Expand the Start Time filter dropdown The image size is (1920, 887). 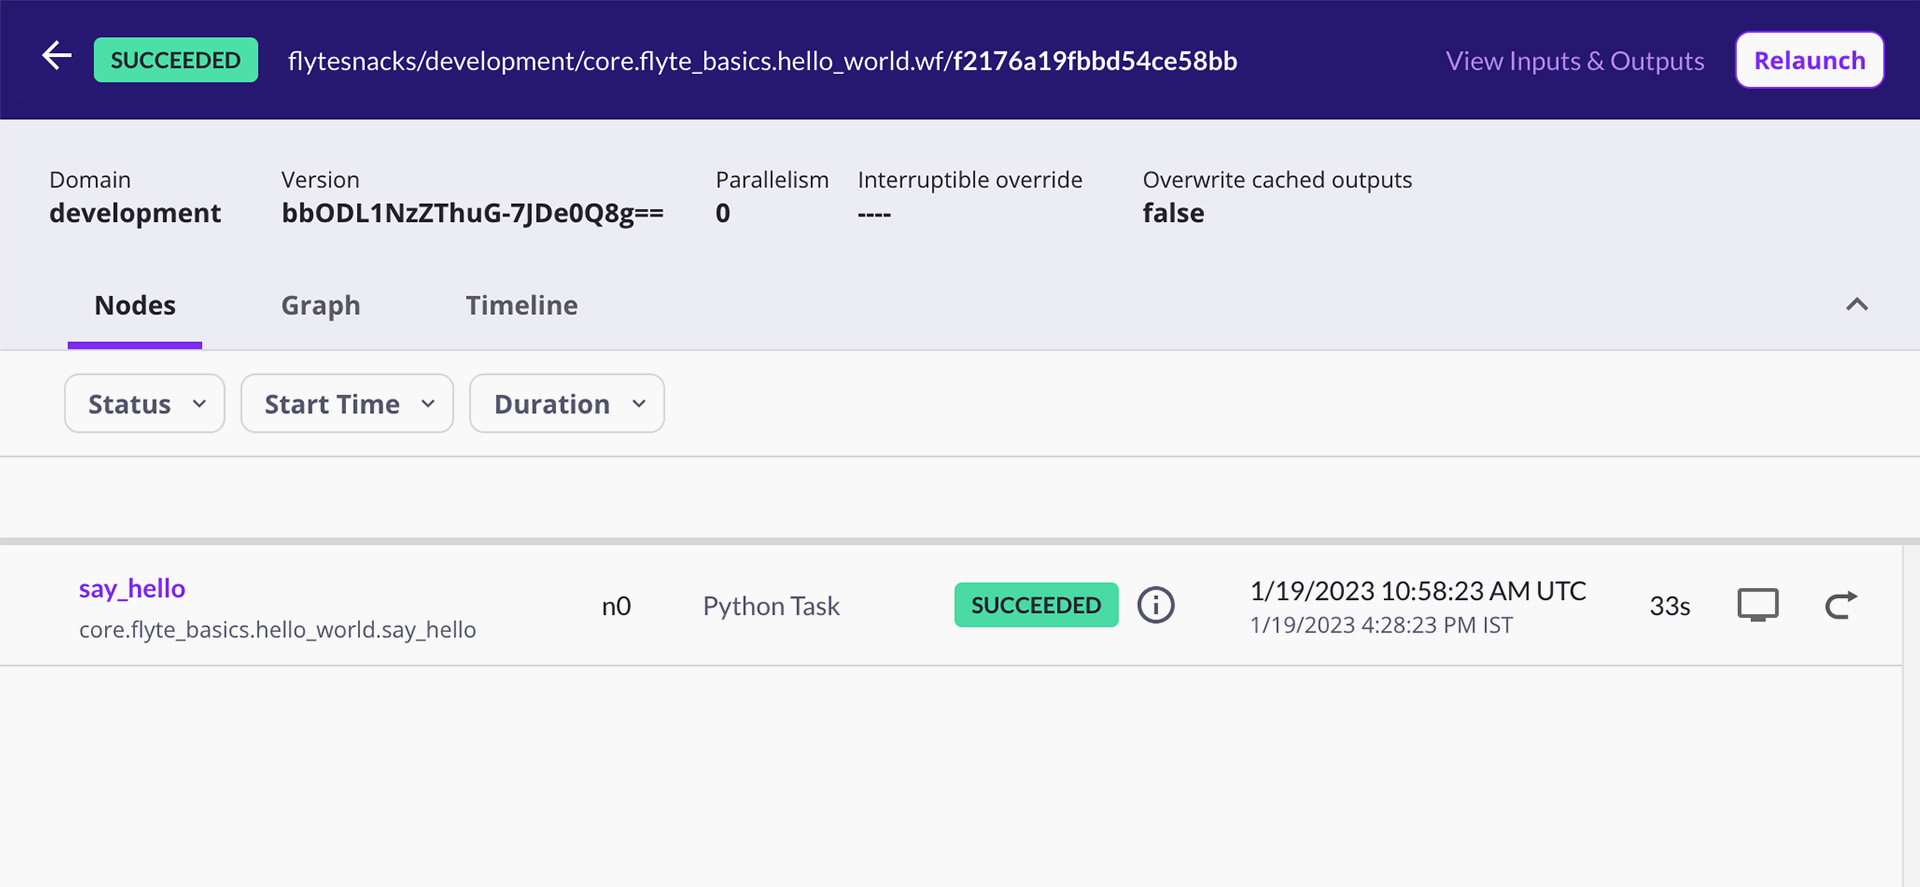pyautogui.click(x=347, y=404)
